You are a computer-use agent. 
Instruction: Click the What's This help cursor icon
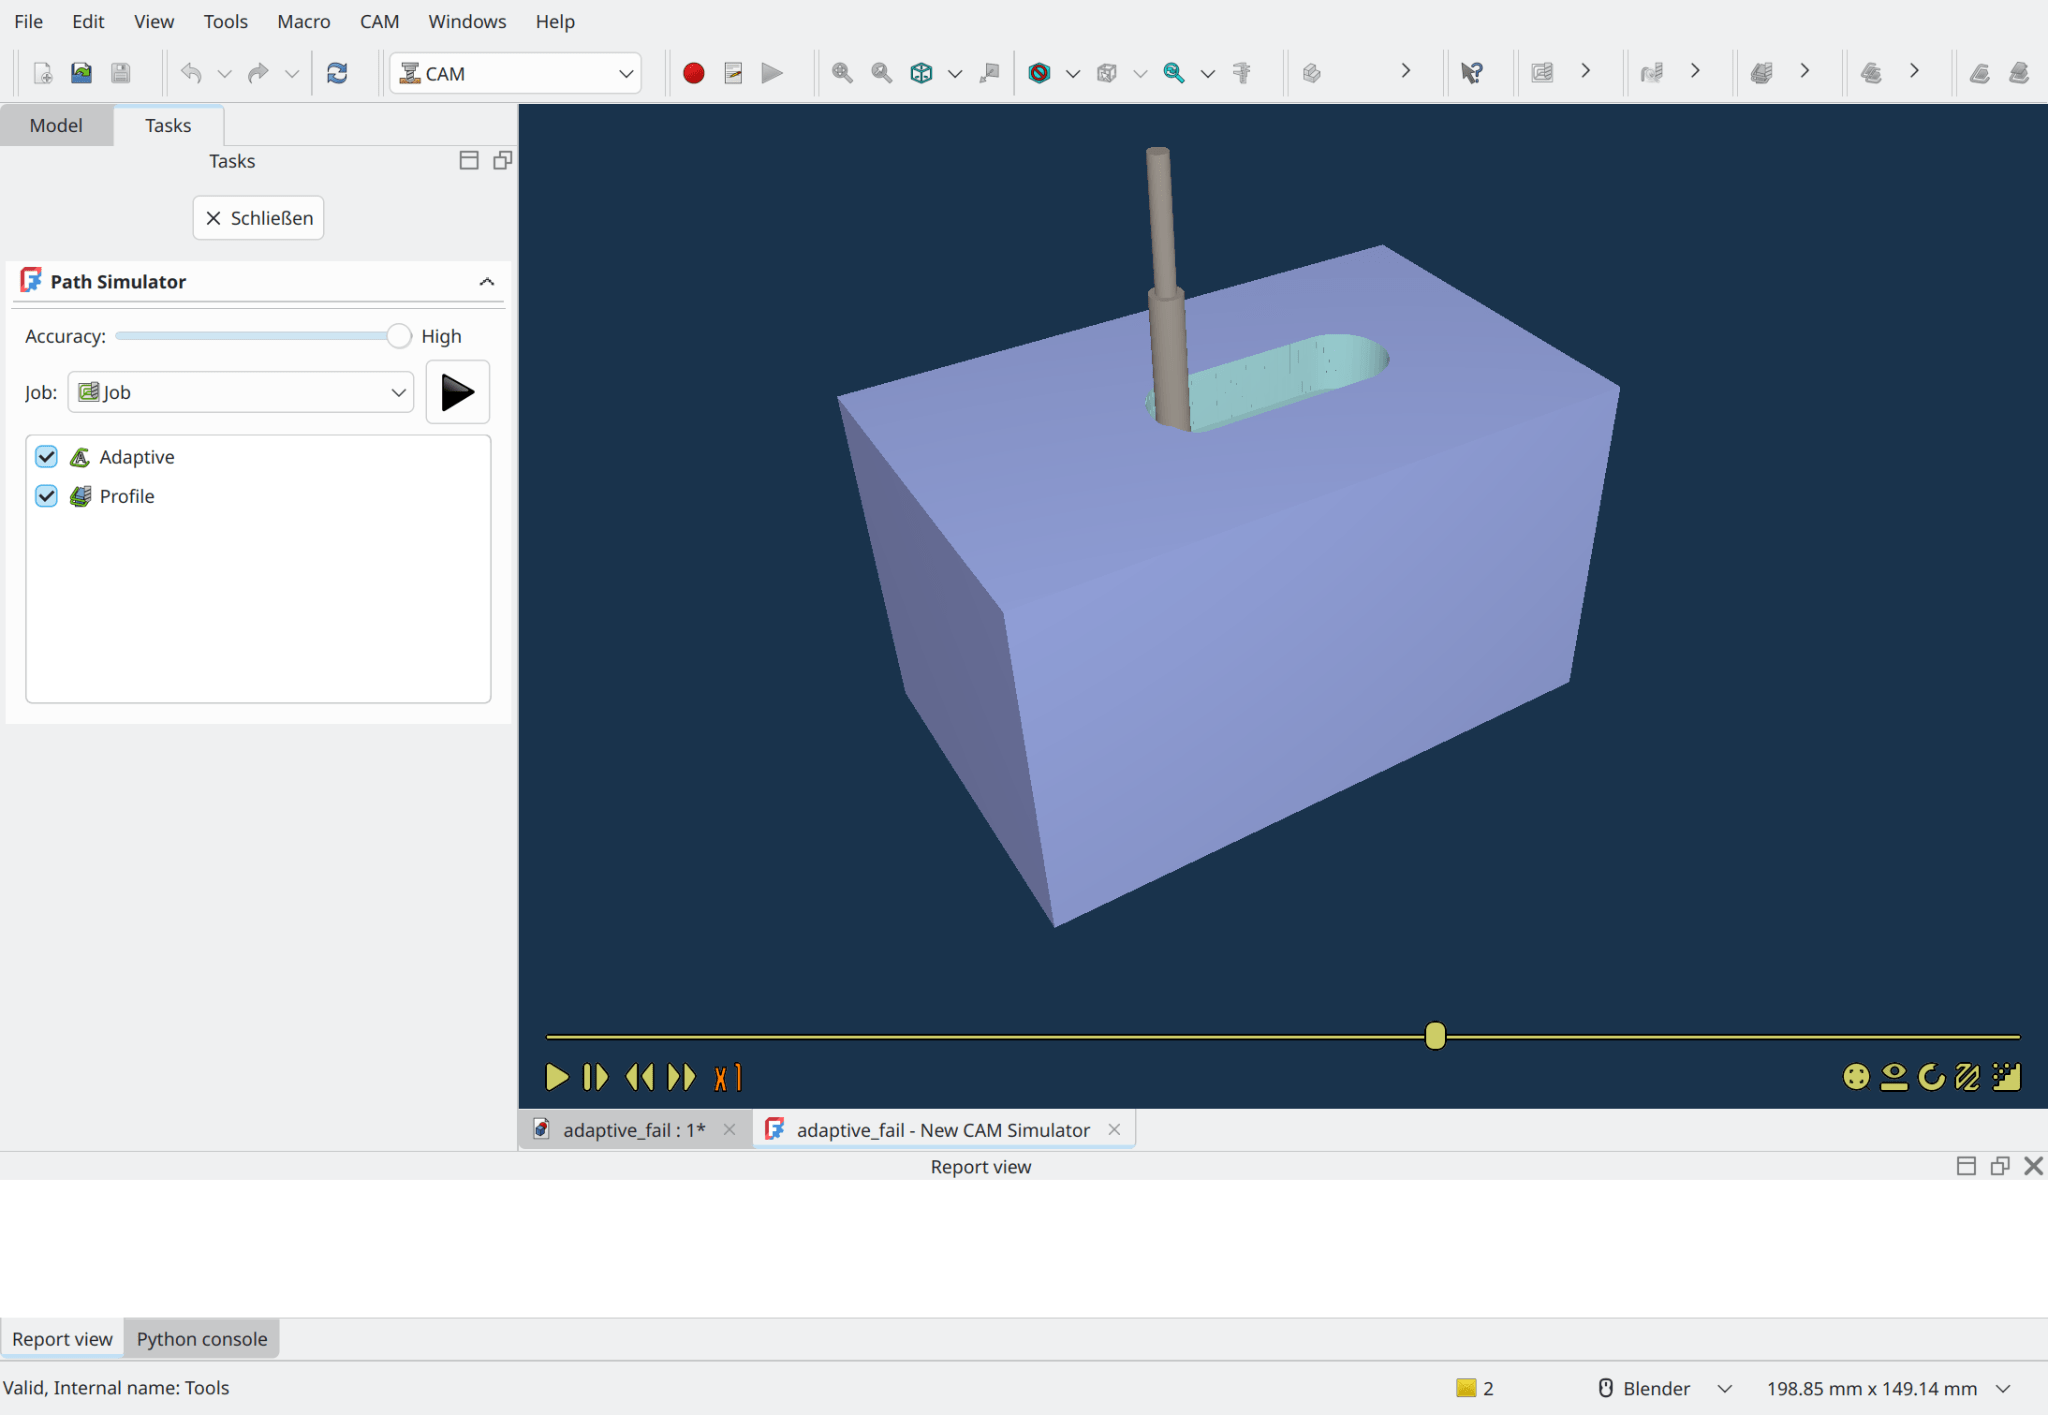click(x=1471, y=73)
